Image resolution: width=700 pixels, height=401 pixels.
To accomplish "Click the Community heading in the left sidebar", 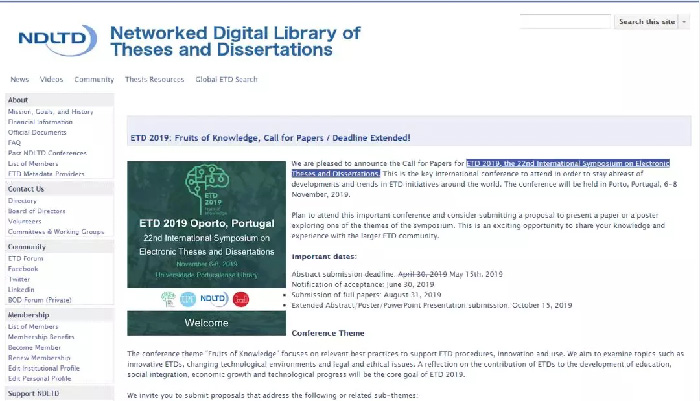I will 60,246.
